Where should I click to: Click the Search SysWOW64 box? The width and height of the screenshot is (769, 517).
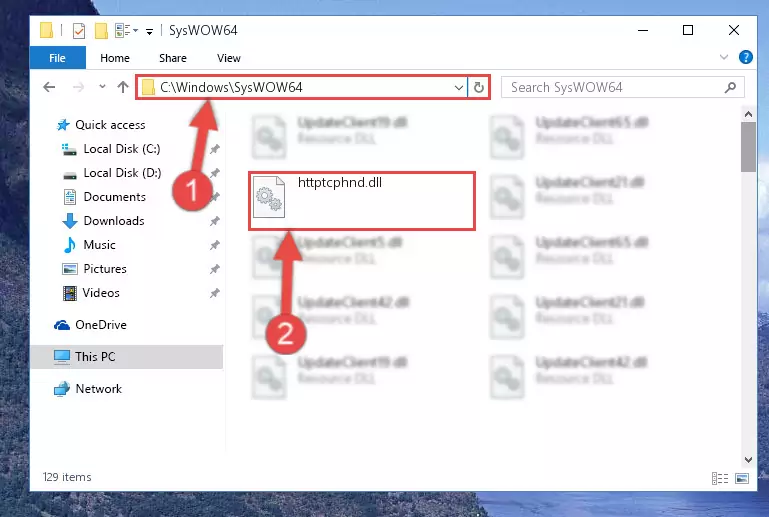tap(622, 87)
